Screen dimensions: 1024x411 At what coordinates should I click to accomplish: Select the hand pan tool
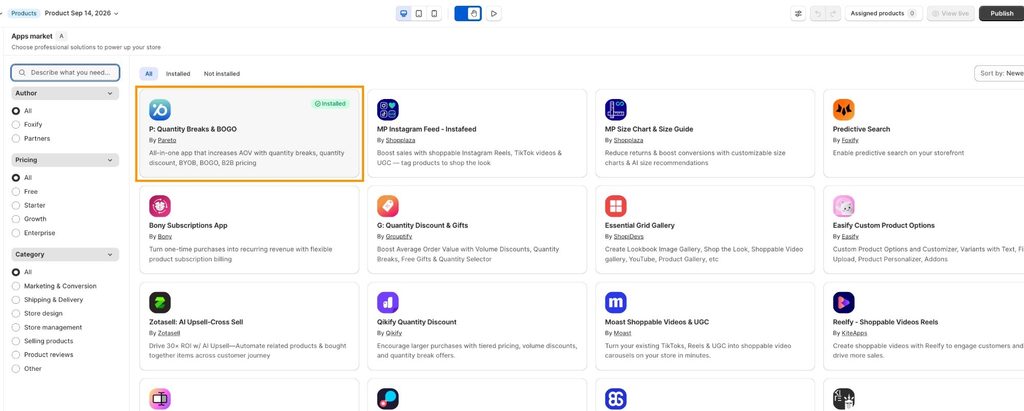(x=475, y=13)
